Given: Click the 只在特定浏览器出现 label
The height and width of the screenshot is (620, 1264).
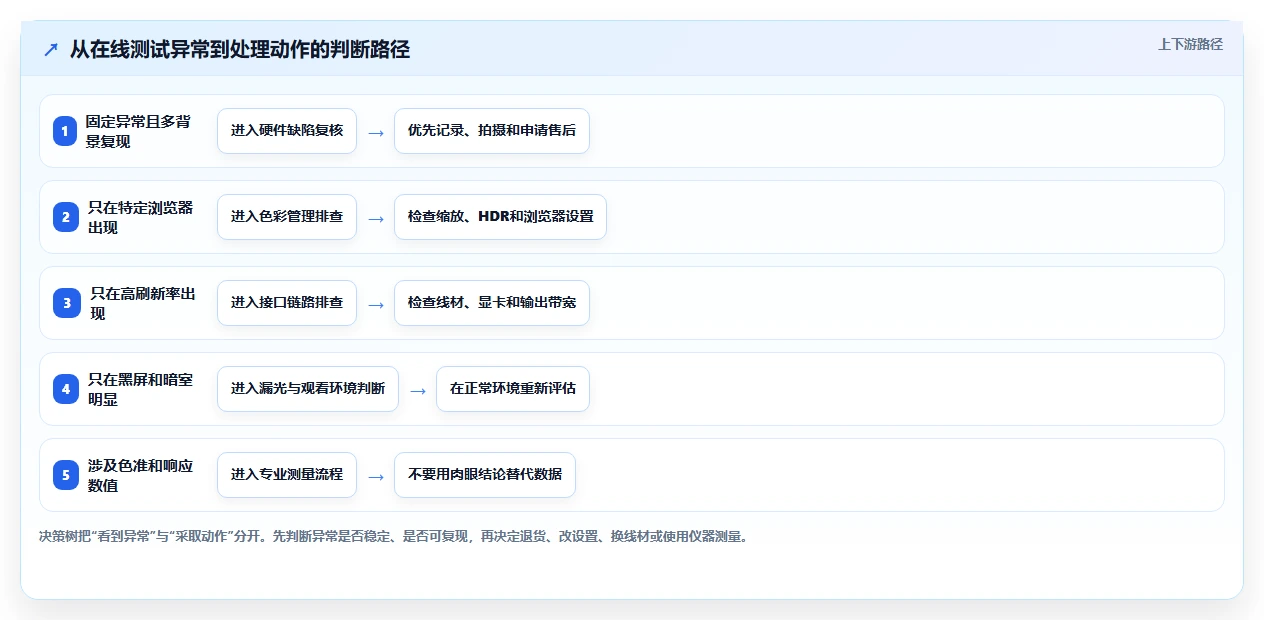Looking at the screenshot, I should (141, 217).
